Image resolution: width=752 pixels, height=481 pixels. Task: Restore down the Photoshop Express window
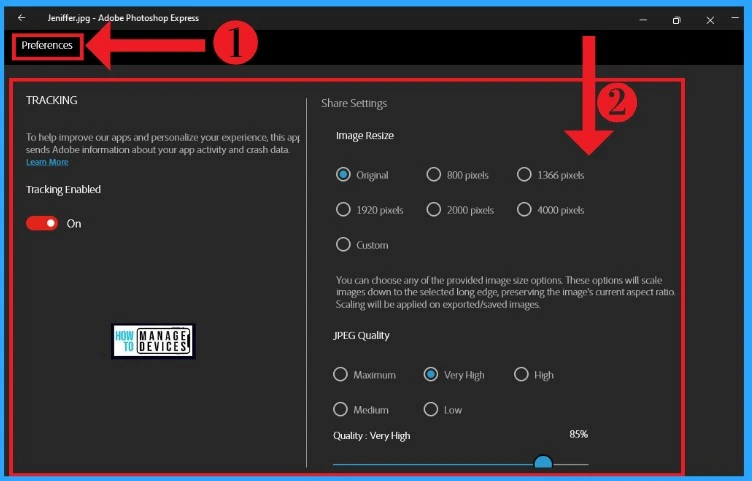676,20
